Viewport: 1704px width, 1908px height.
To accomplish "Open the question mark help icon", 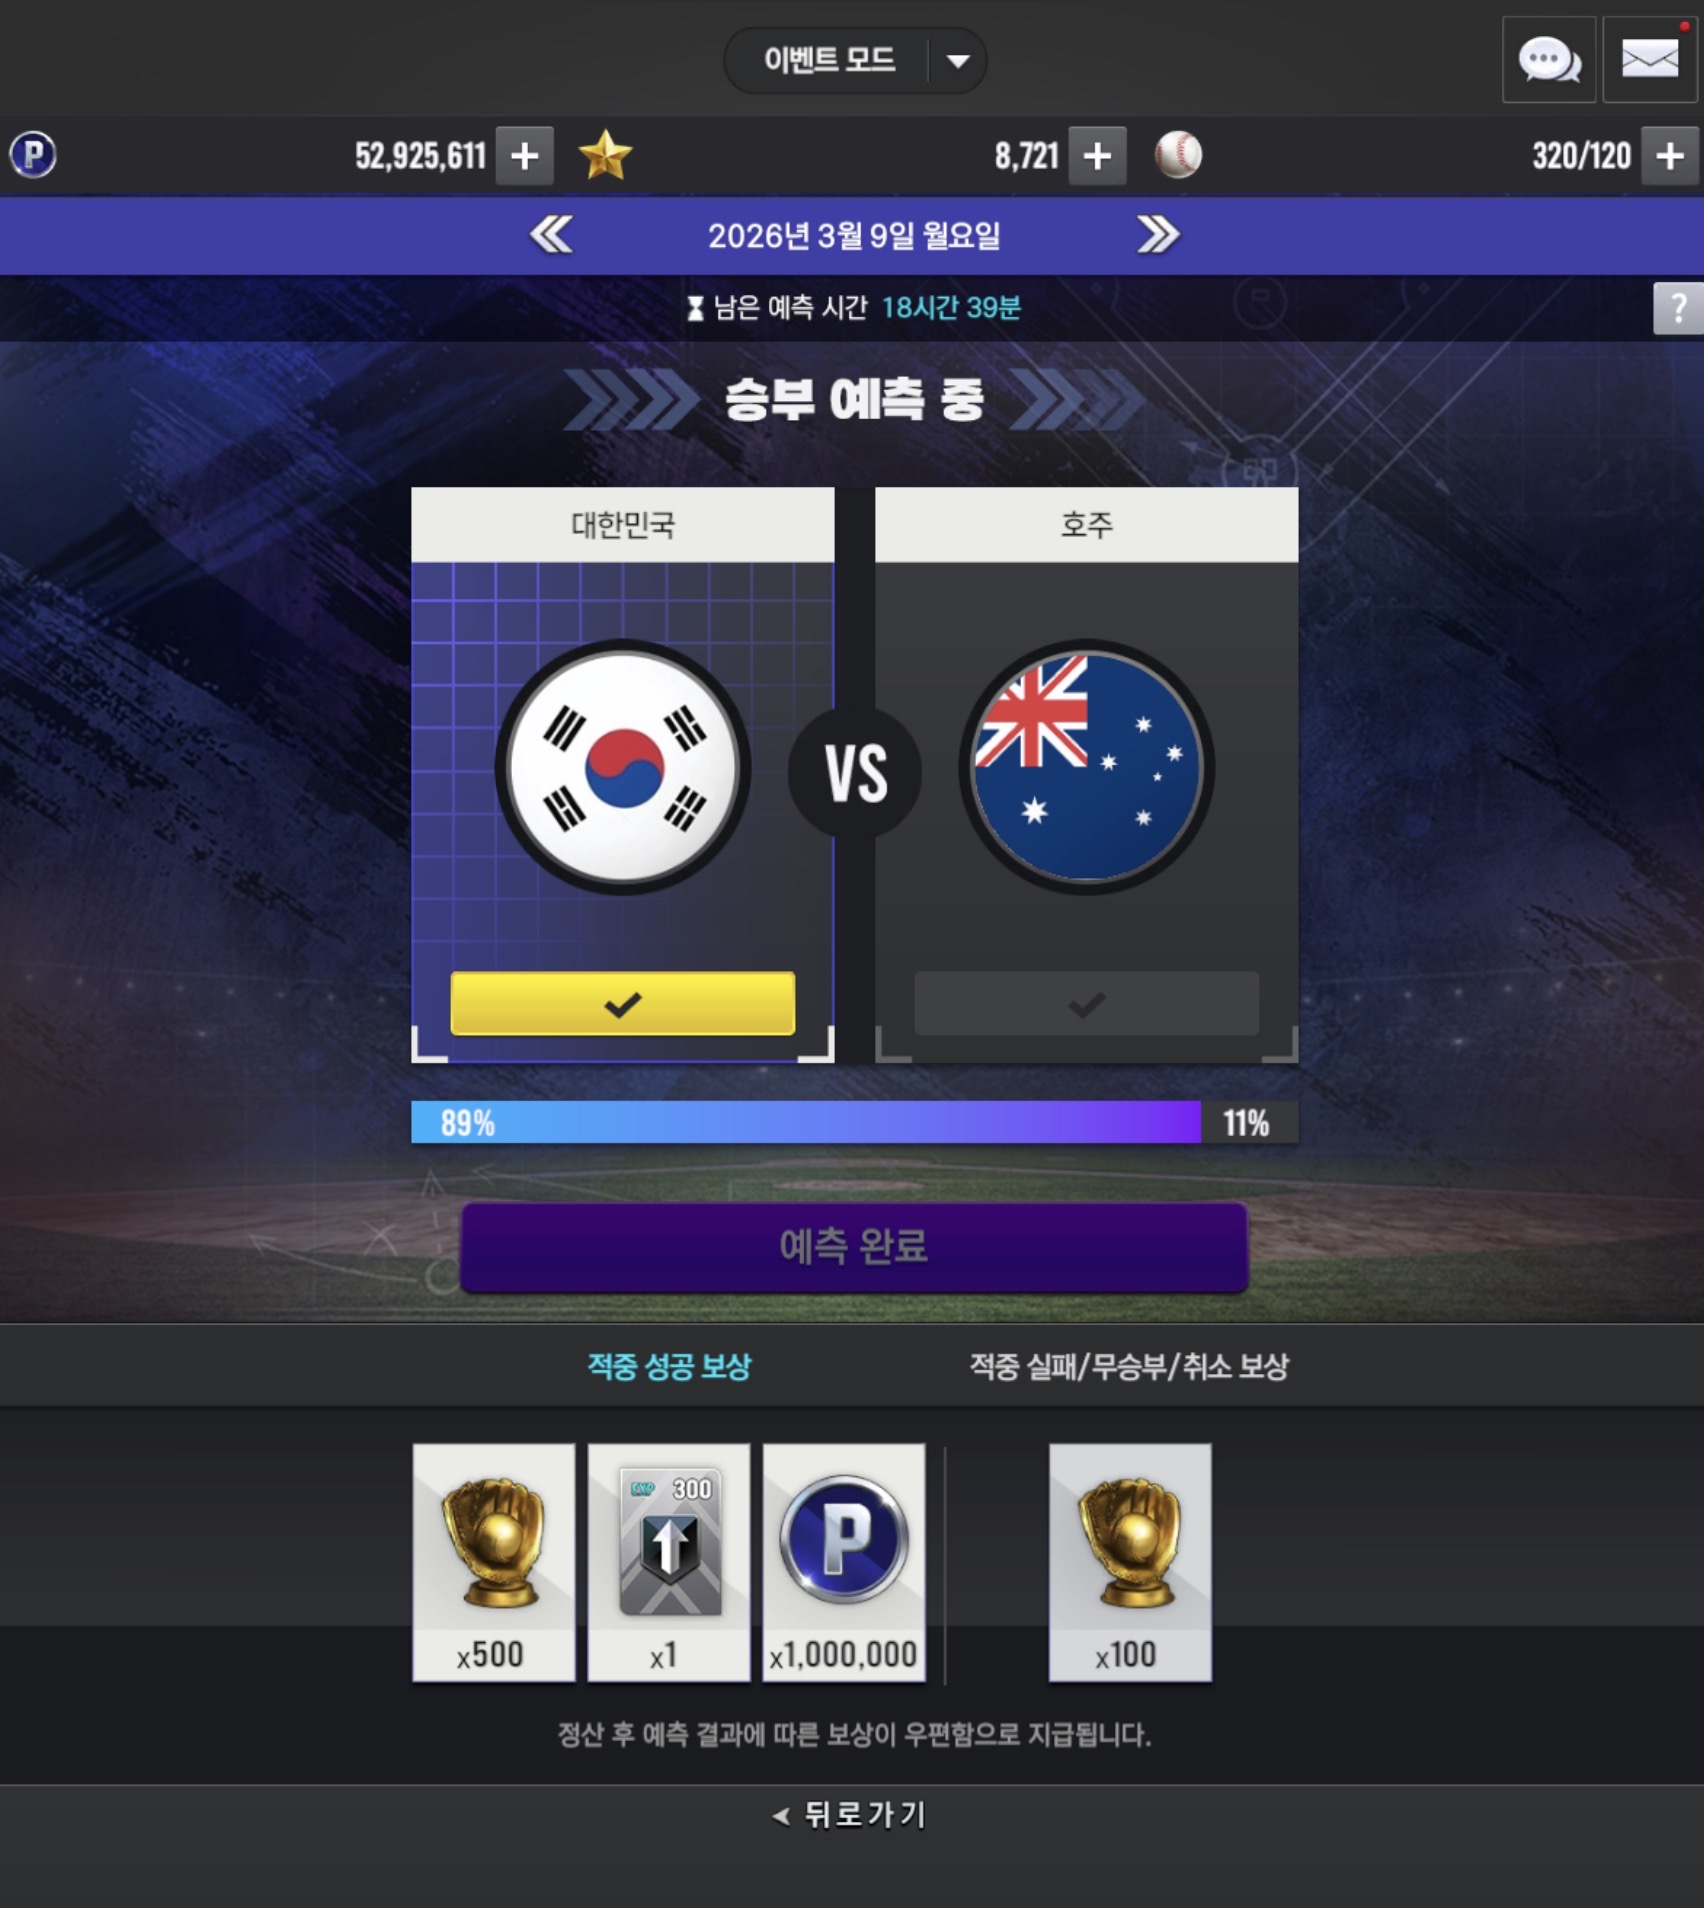I will click(x=1678, y=308).
